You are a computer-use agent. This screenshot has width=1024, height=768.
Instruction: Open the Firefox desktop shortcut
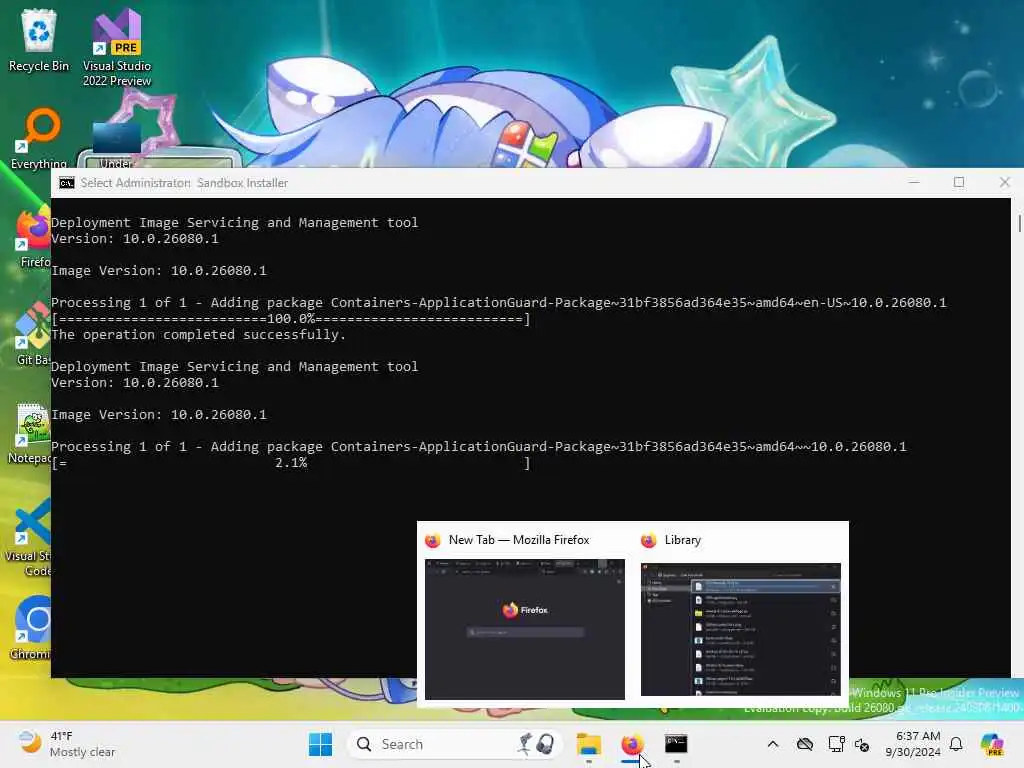click(33, 238)
